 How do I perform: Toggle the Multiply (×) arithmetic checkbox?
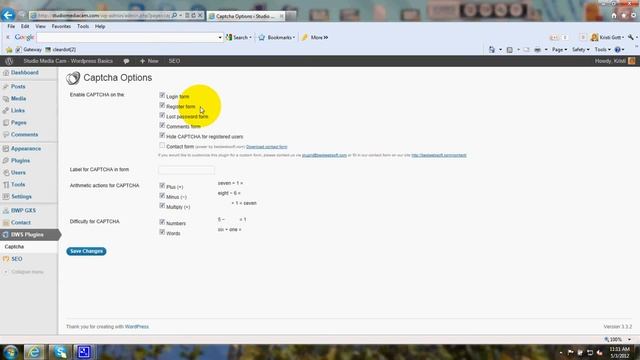tap(162, 206)
